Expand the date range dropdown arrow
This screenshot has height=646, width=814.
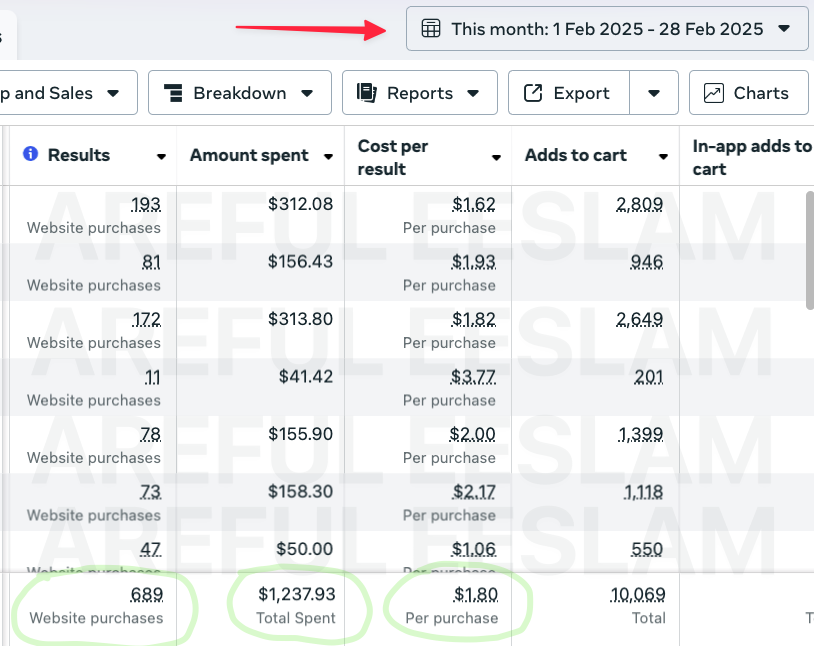pyautogui.click(x=784, y=29)
